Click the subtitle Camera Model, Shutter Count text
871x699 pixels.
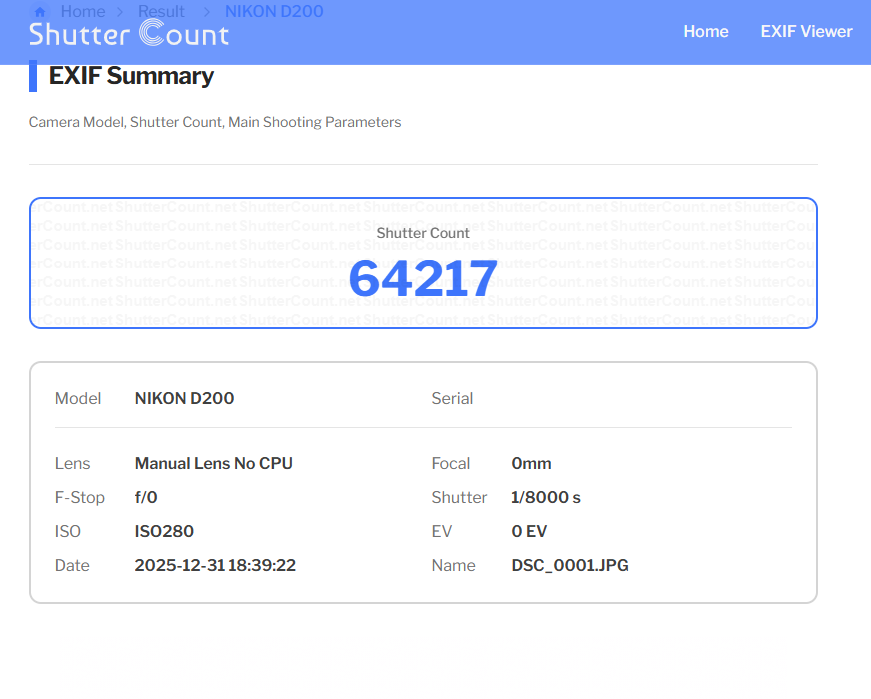215,122
